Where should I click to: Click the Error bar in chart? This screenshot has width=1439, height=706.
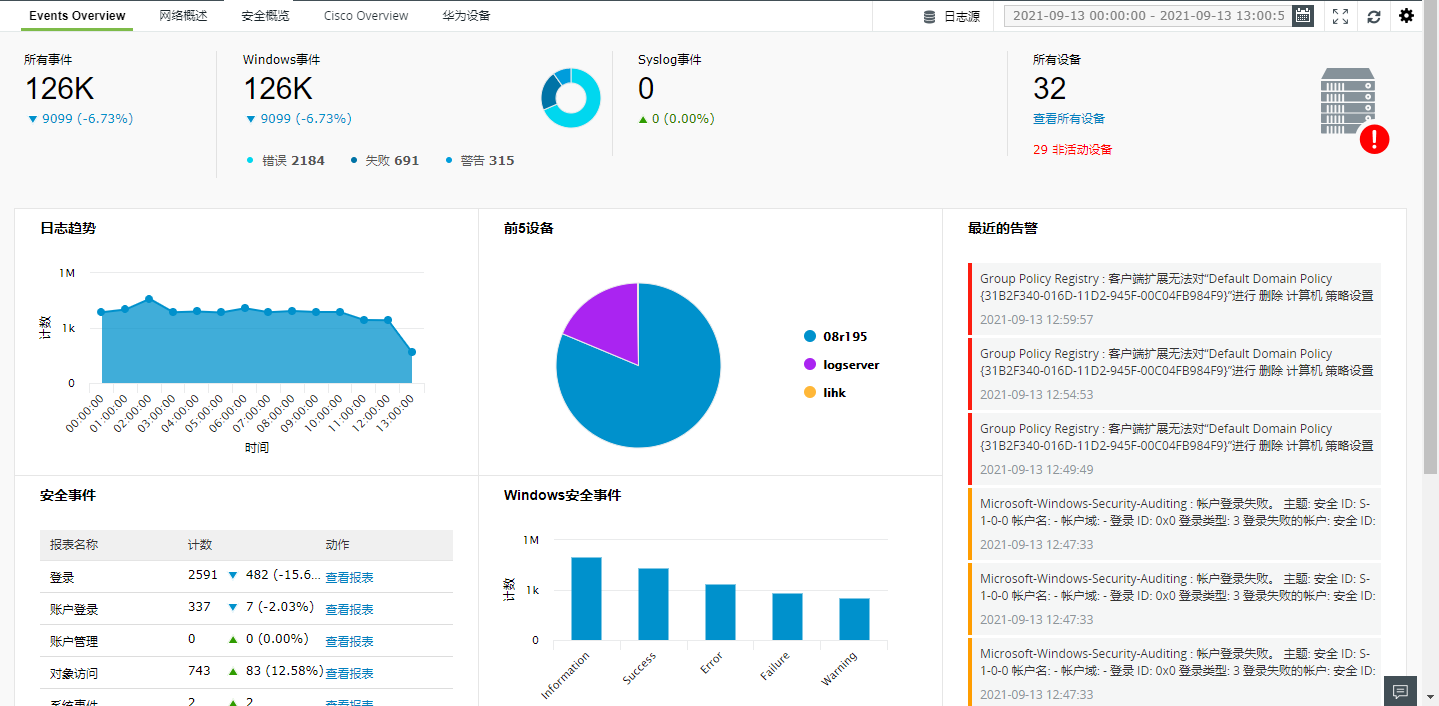720,612
